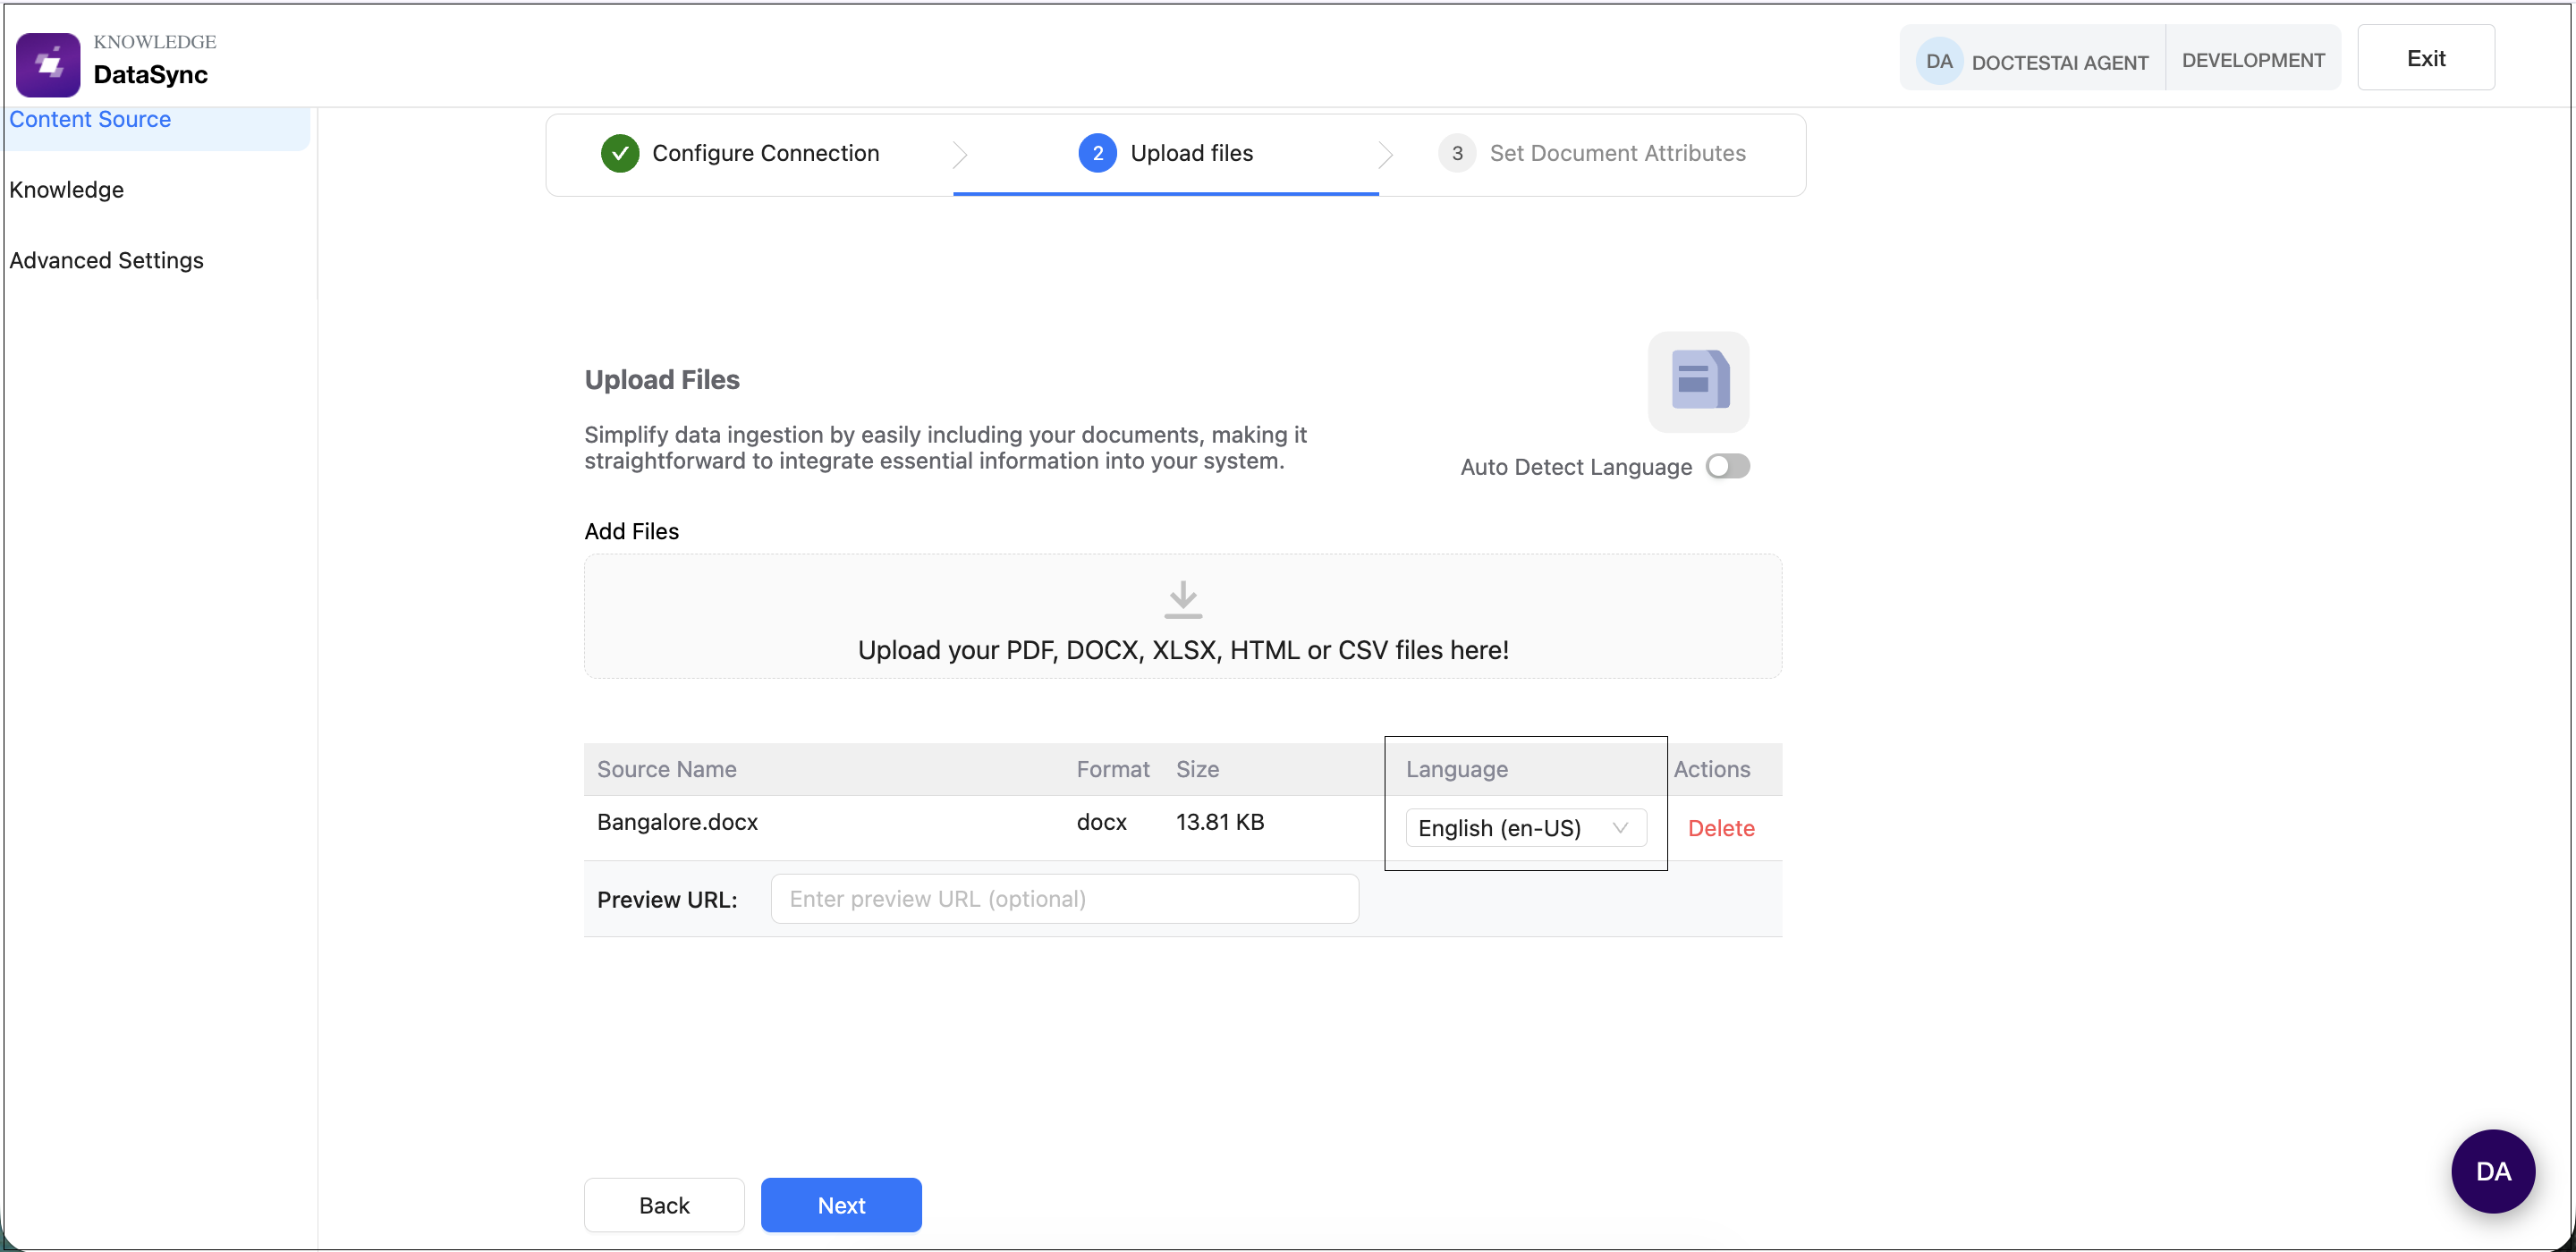2576x1252 pixels.
Task: Open Advanced Settings in sidebar
Action: pyautogui.click(x=106, y=260)
